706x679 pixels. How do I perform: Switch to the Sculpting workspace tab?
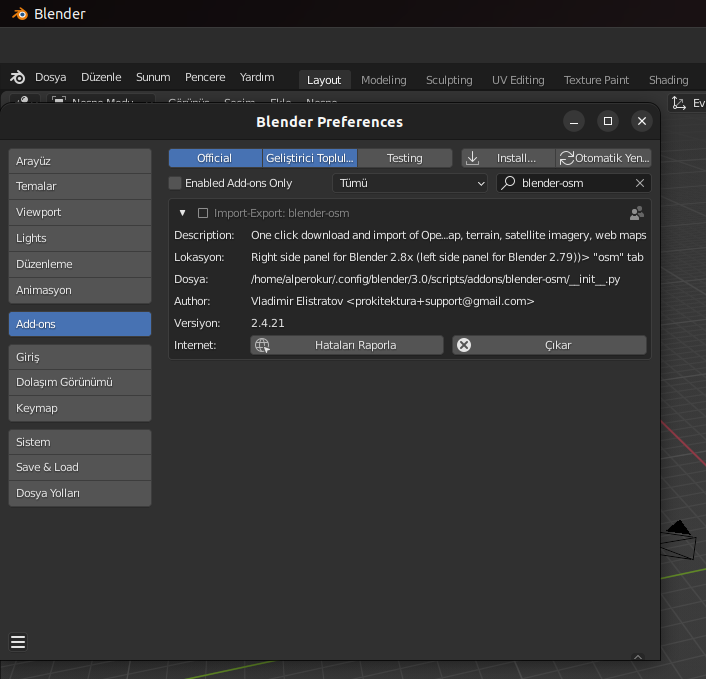pos(449,80)
